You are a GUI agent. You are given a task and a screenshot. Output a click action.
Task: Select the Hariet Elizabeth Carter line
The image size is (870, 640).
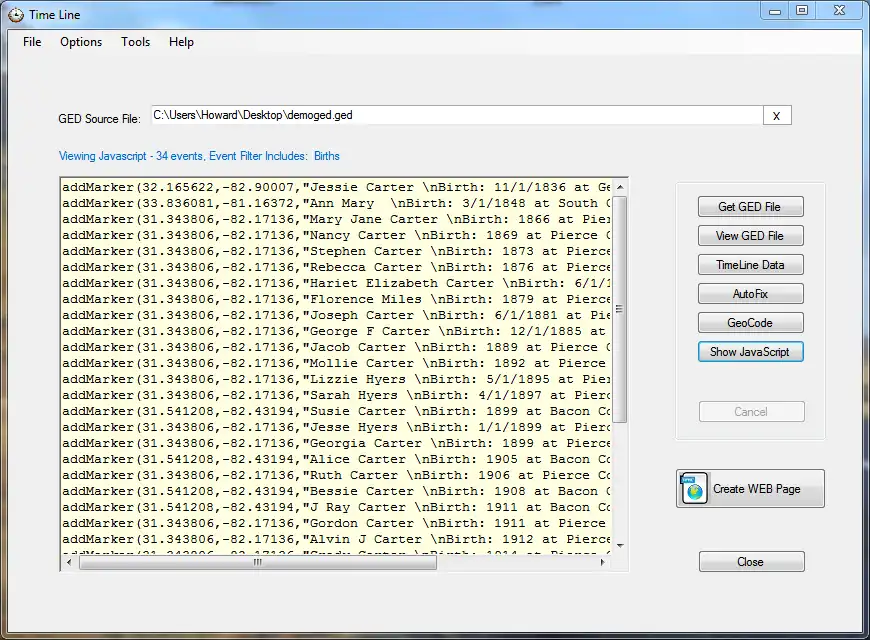336,283
